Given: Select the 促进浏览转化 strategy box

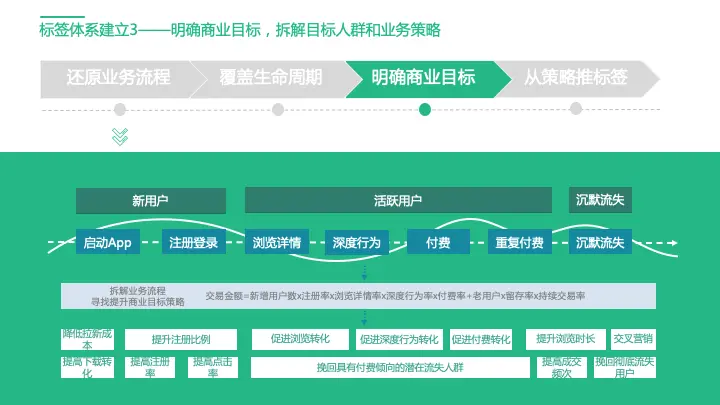Looking at the screenshot, I should [x=300, y=339].
